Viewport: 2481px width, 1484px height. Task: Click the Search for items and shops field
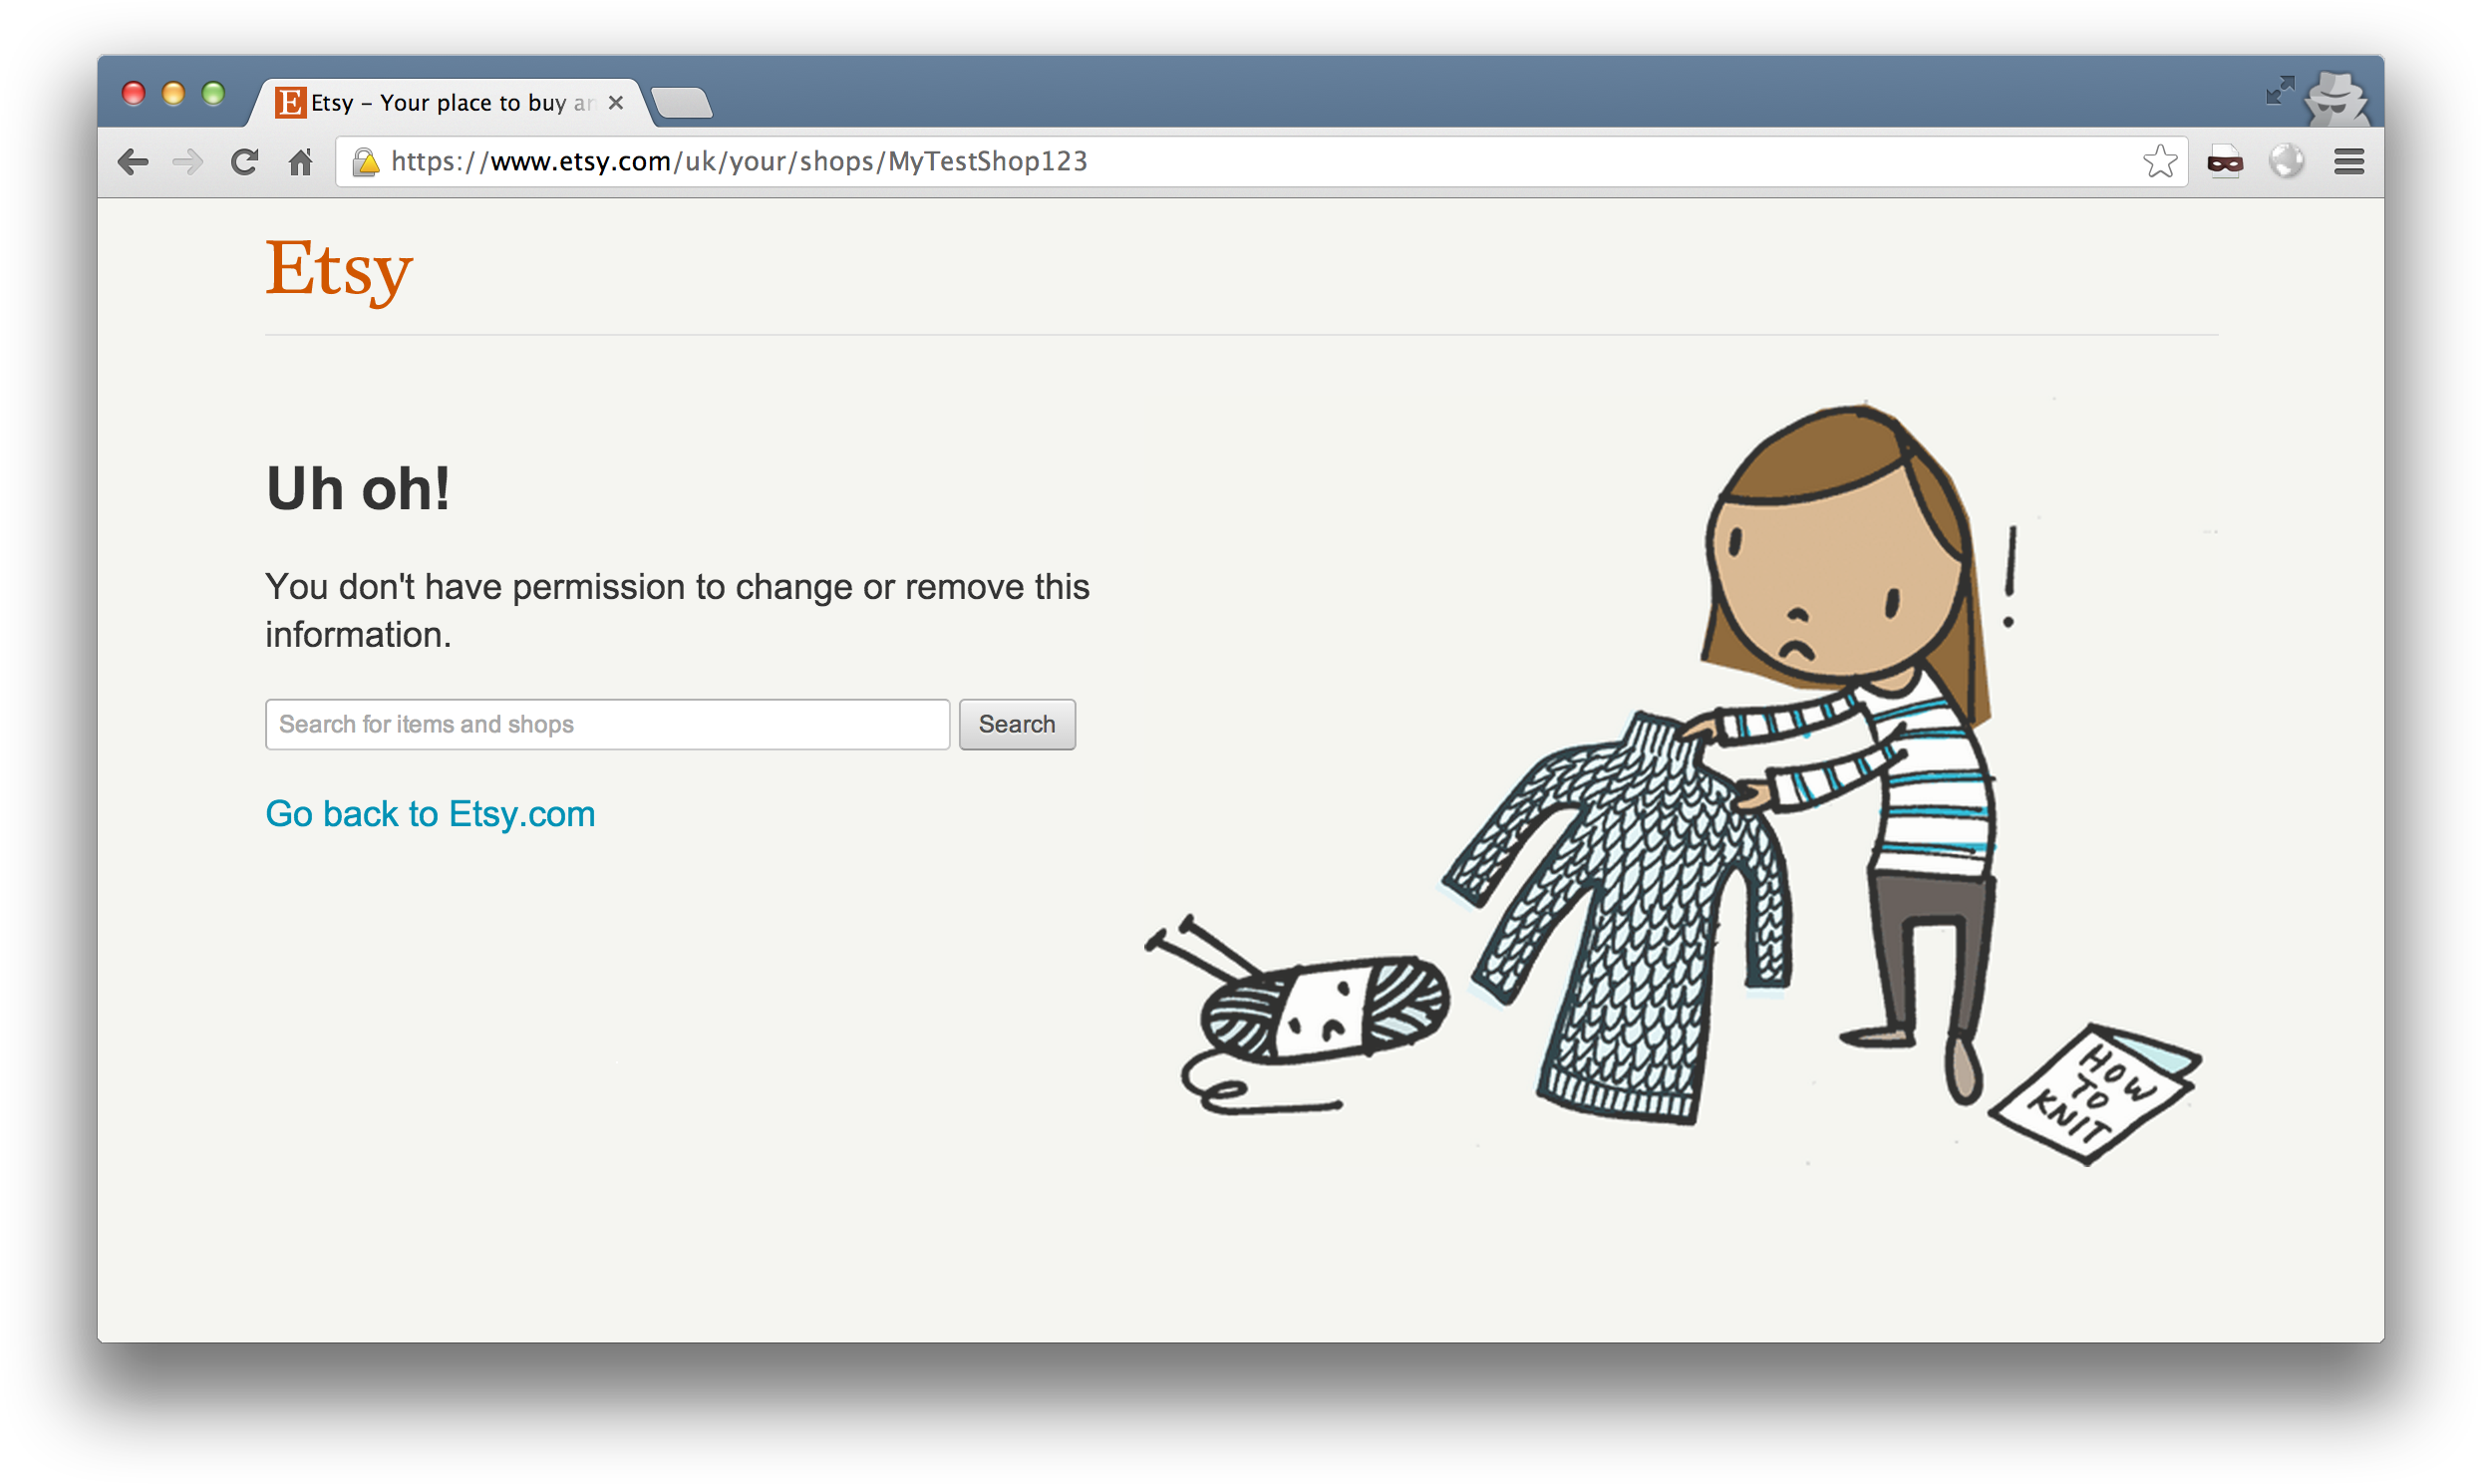[x=607, y=724]
